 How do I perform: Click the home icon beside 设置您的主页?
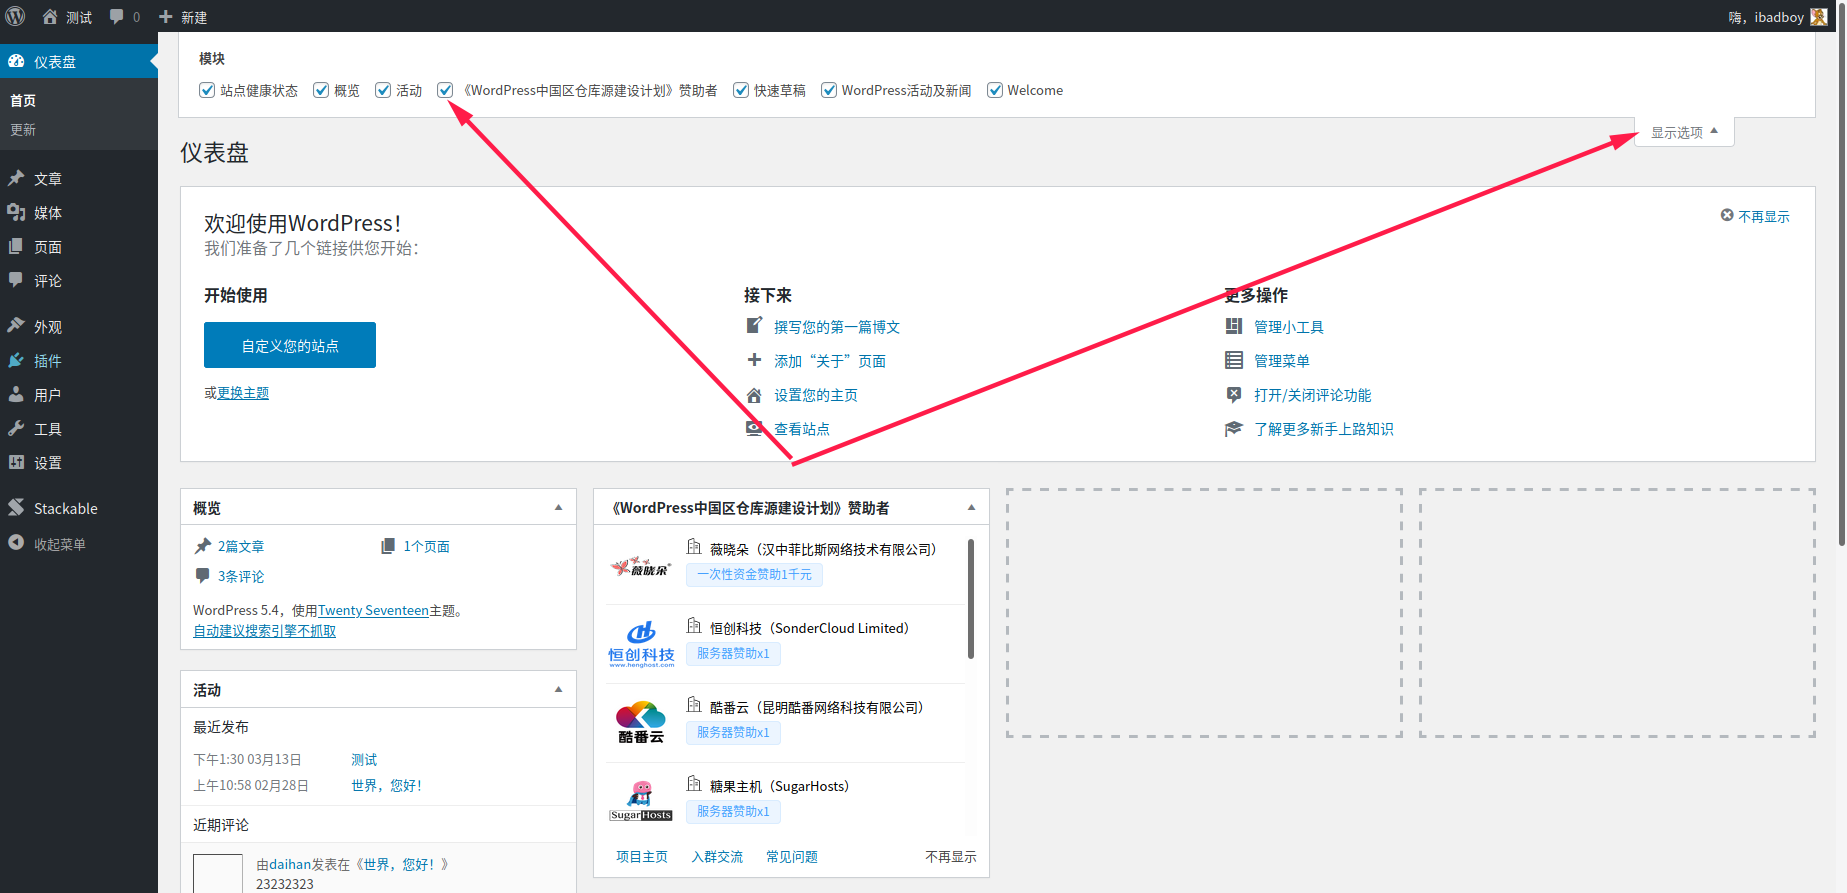755,395
